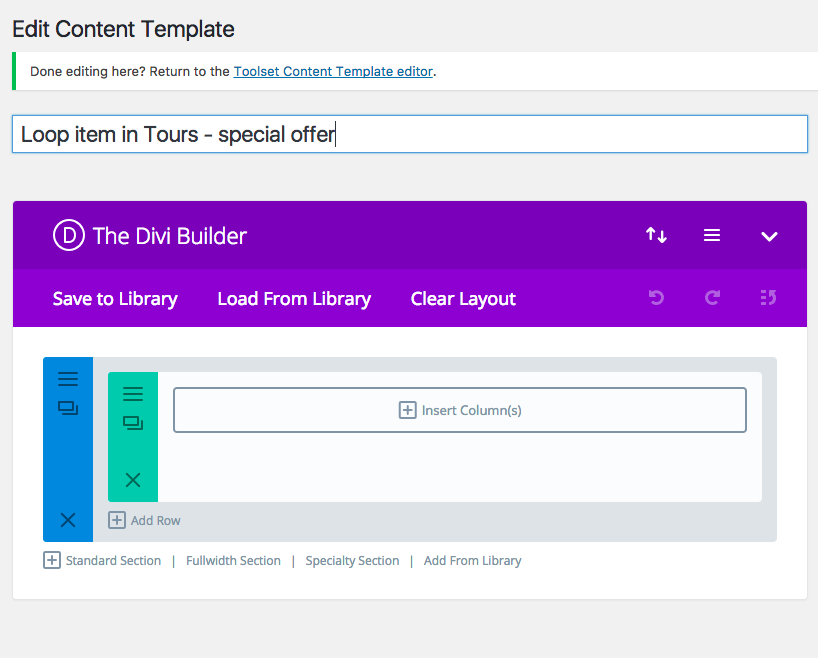Click the Edit Content Template heading
The width and height of the screenshot is (818, 658).
pos(123,29)
